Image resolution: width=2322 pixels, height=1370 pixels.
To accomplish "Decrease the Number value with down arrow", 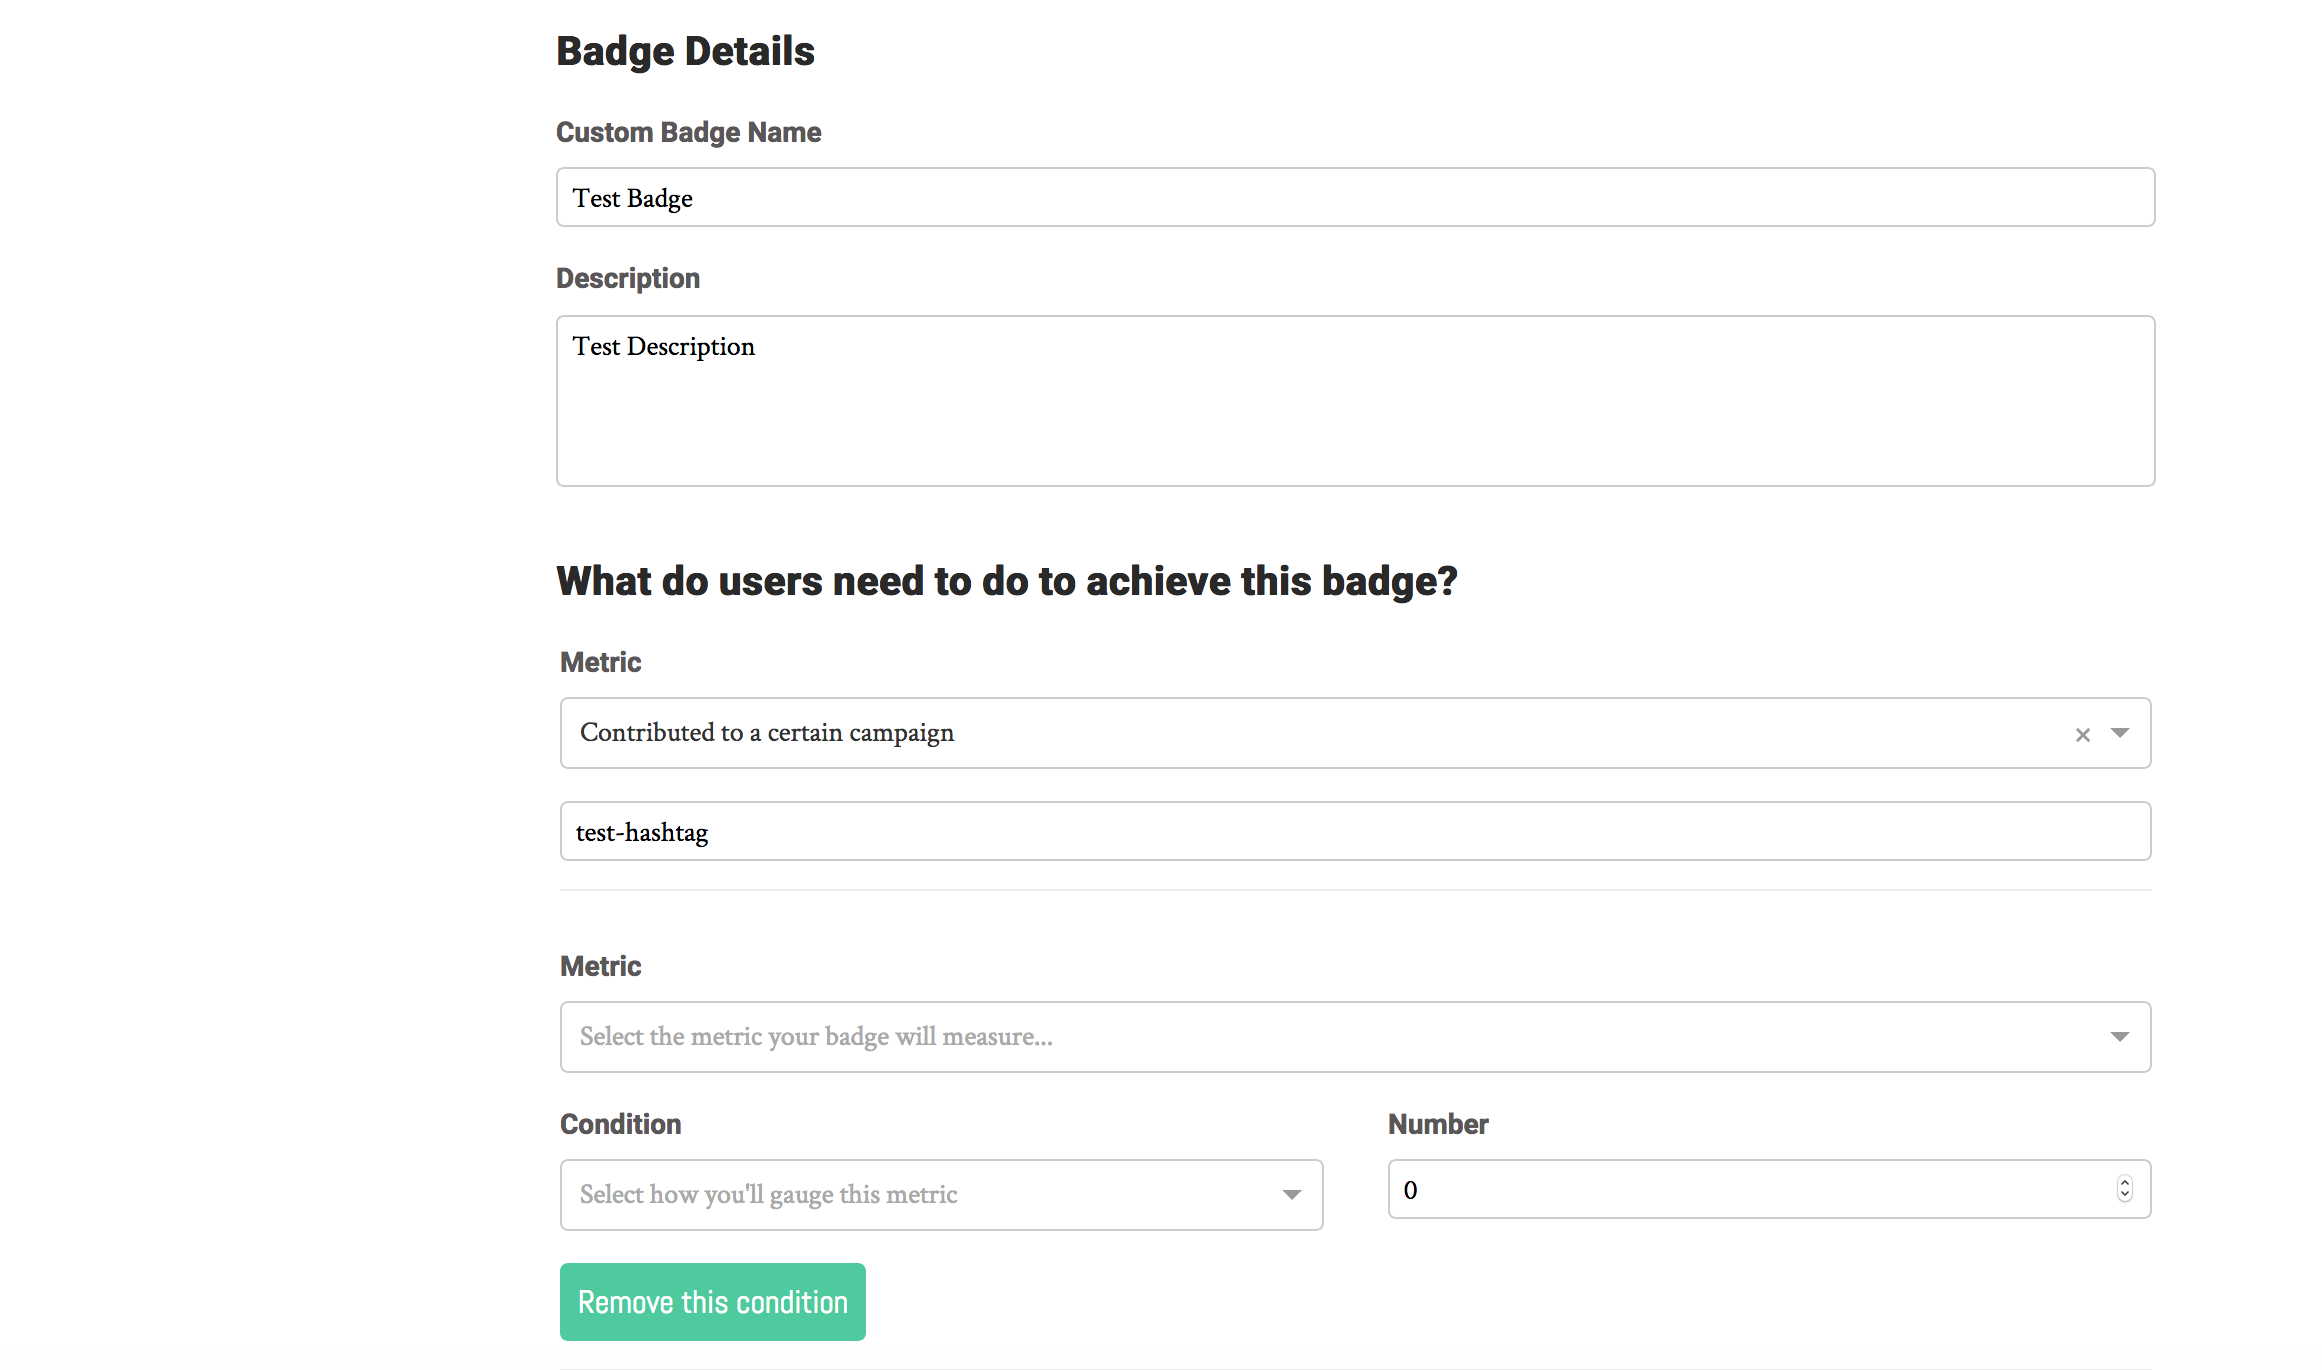I will tap(2125, 1195).
